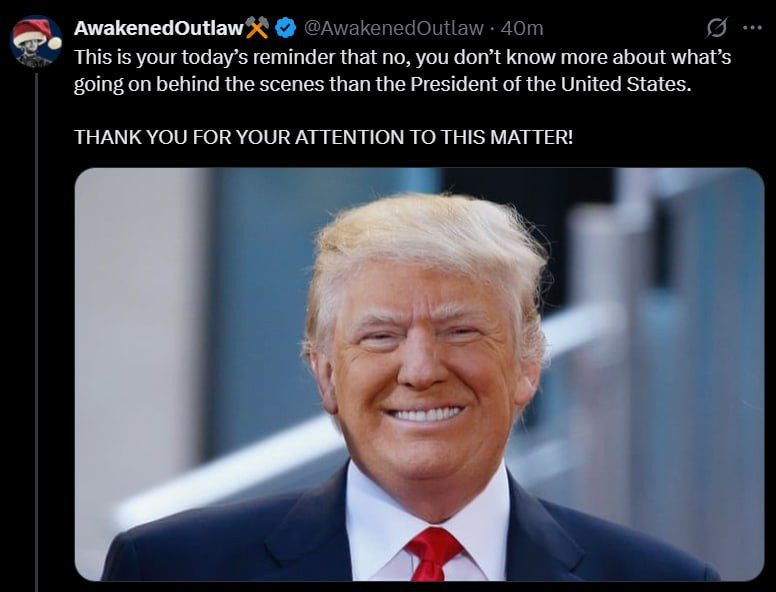776x592 pixels.
Task: Click "THANK YOU FOR YOUR ATTENTION TO THIS MATTER!"
Action: click(x=324, y=137)
